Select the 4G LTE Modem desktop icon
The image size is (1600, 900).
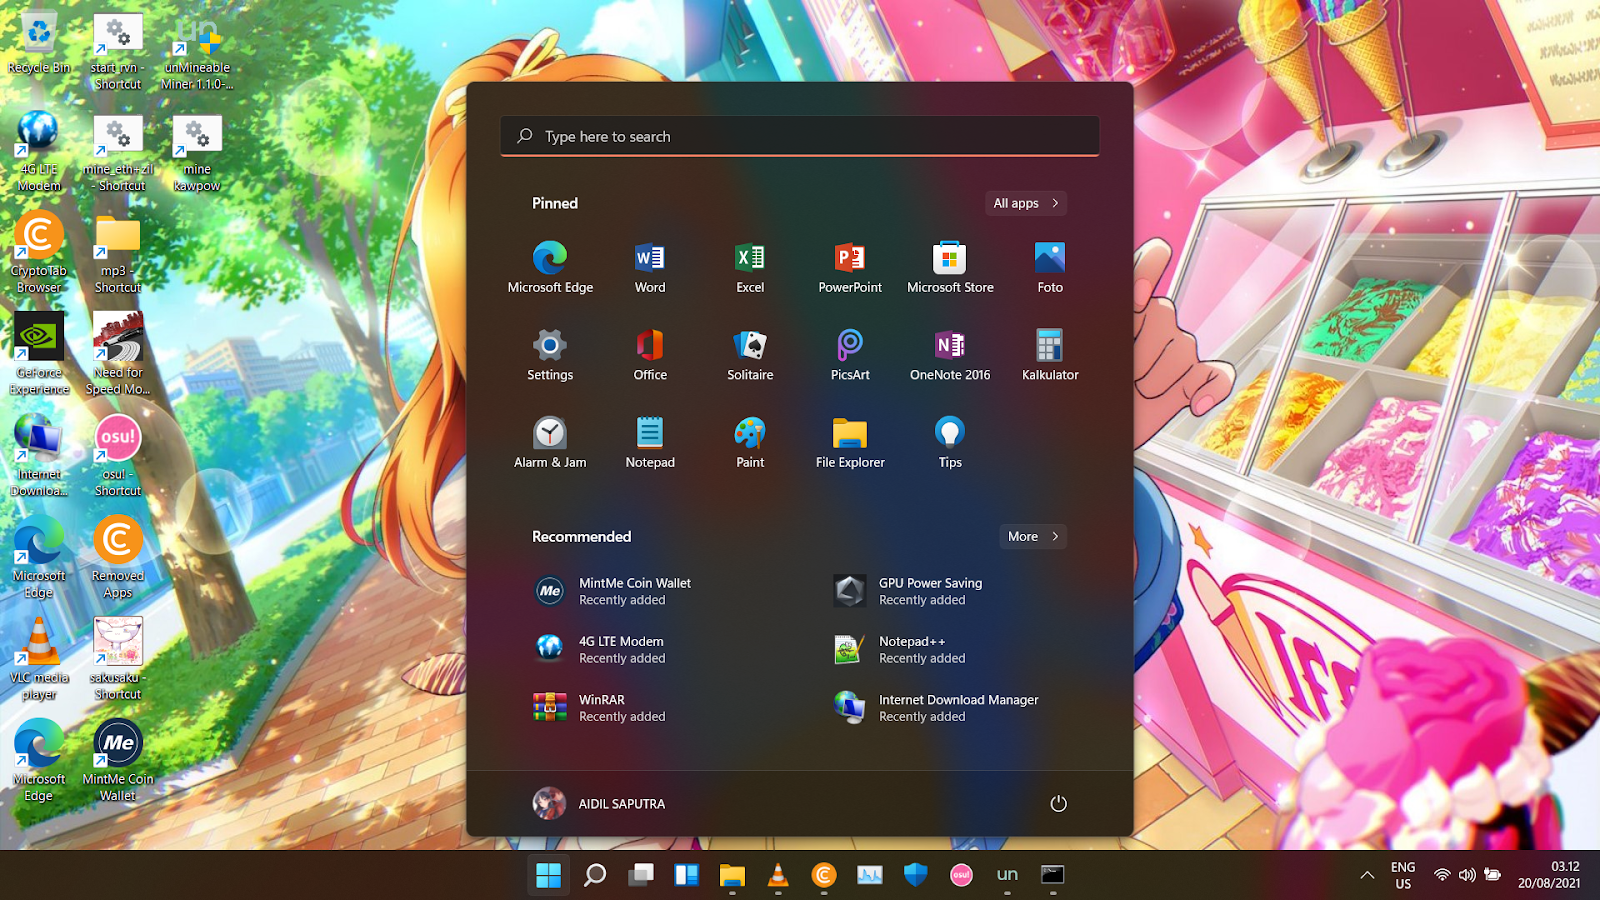(39, 152)
